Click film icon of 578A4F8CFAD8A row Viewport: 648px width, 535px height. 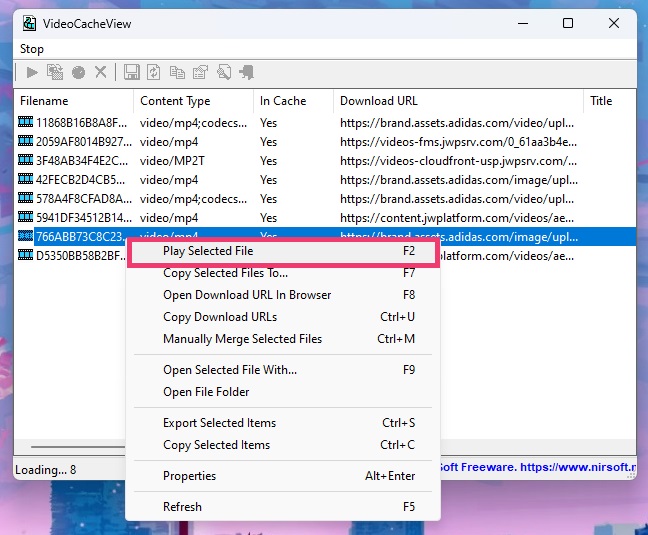pyautogui.click(x=26, y=198)
